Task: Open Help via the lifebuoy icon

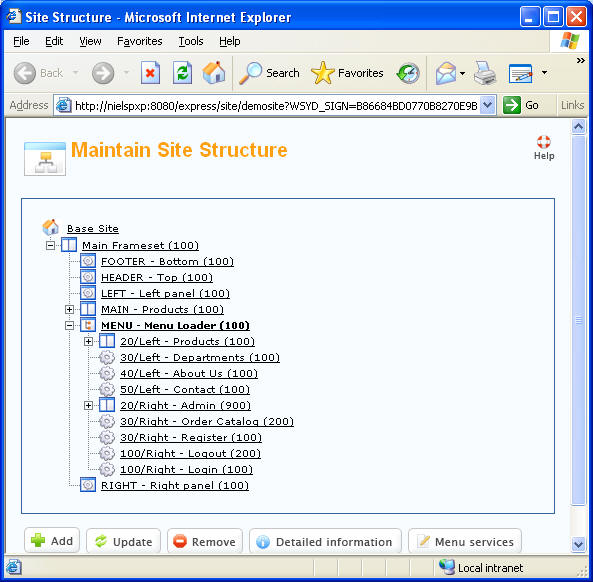Action: (x=544, y=142)
